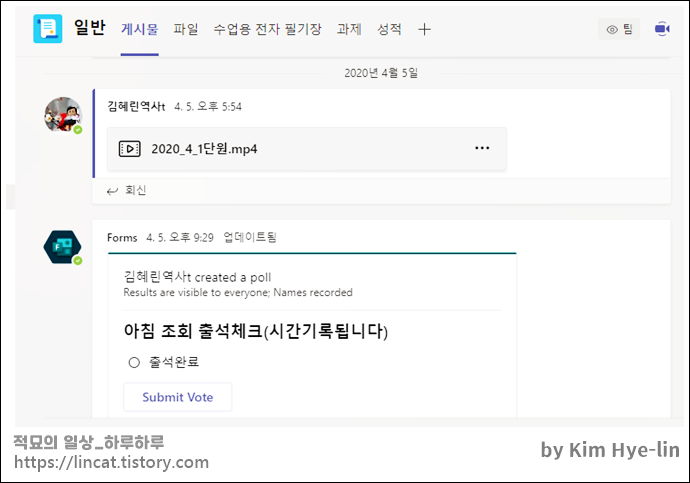The width and height of the screenshot is (690, 483).
Task: Open the 수업용 전자 필기장 tab
Action: pyautogui.click(x=268, y=29)
